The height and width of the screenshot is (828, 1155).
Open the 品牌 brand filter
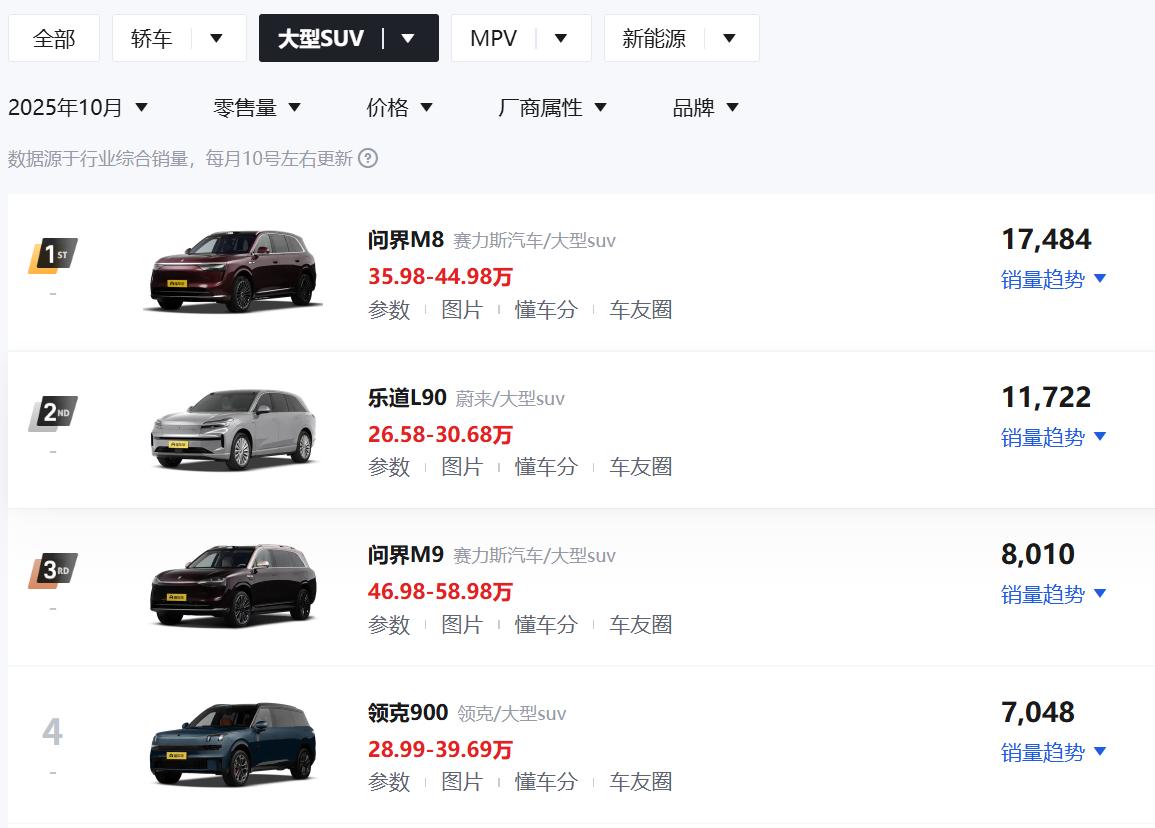pyautogui.click(x=705, y=107)
